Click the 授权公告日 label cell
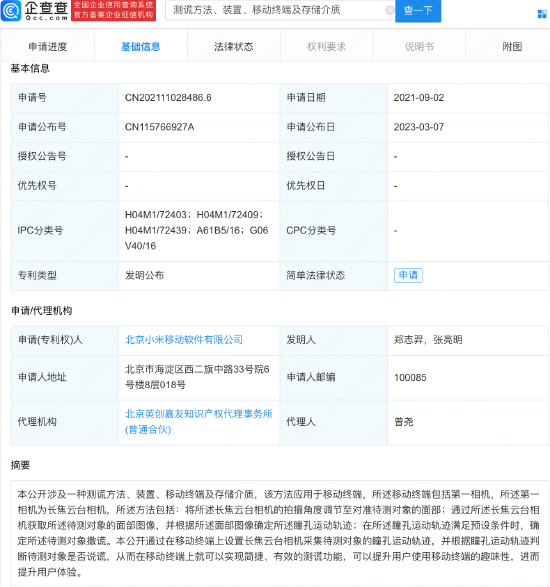550x587 pixels. 333,156
